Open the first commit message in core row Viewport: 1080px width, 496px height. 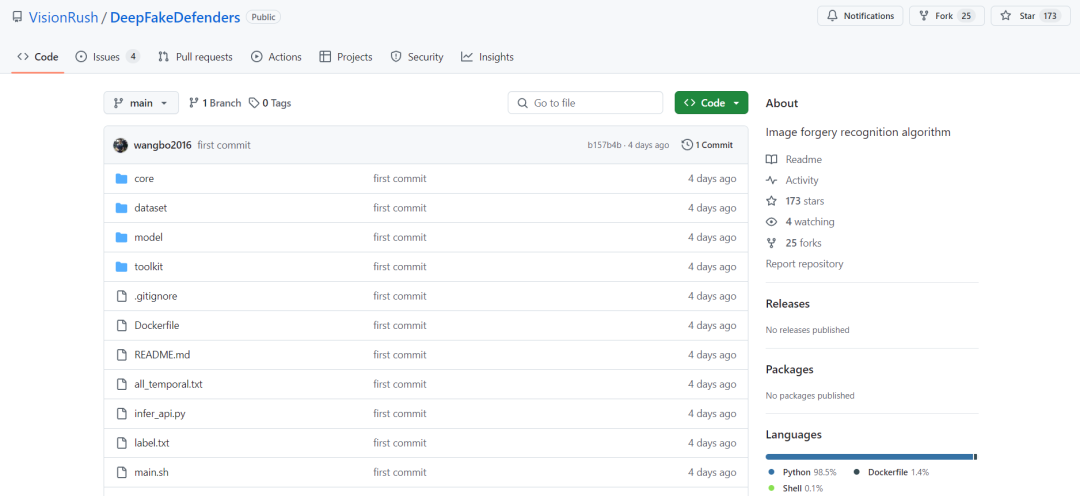click(399, 178)
